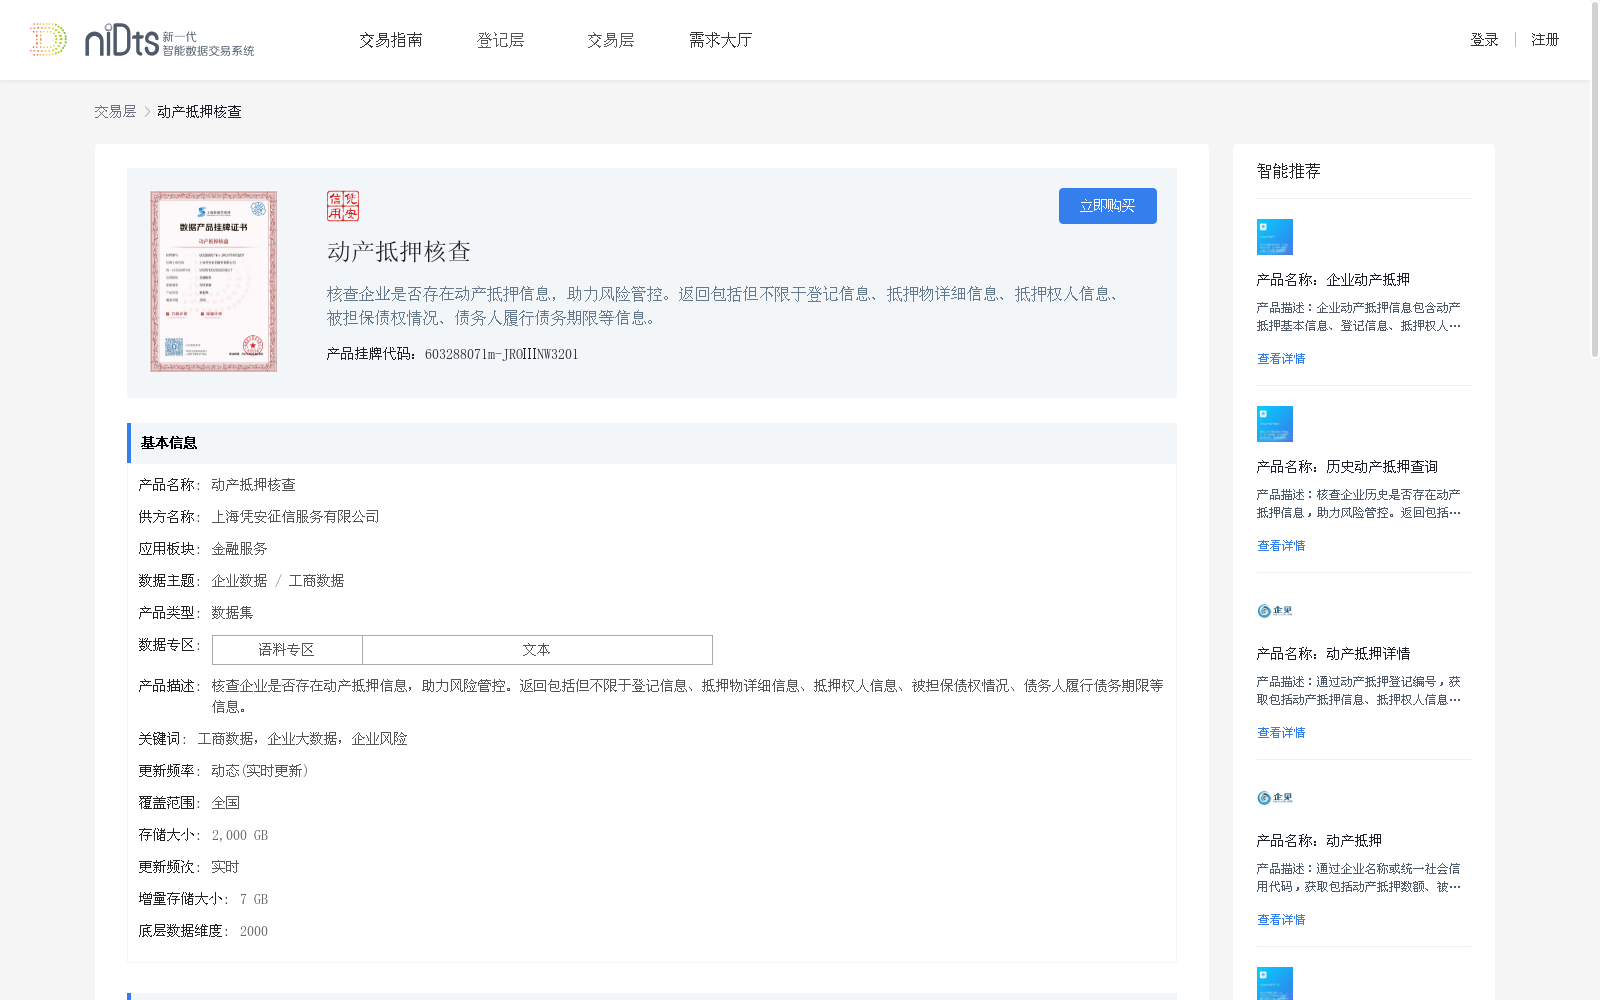Image resolution: width=1600 pixels, height=1000 pixels.
Task: Click the product code 603288071m-JROIIINW3201
Action: click(501, 354)
